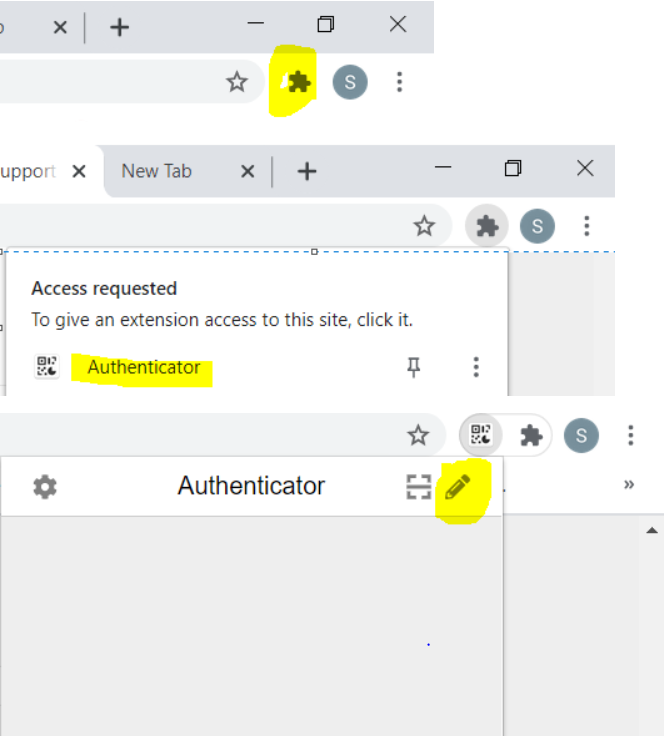Image resolution: width=670 pixels, height=750 pixels.
Task: Click the Scan QR Code icon in Authenticator
Action: point(418,487)
